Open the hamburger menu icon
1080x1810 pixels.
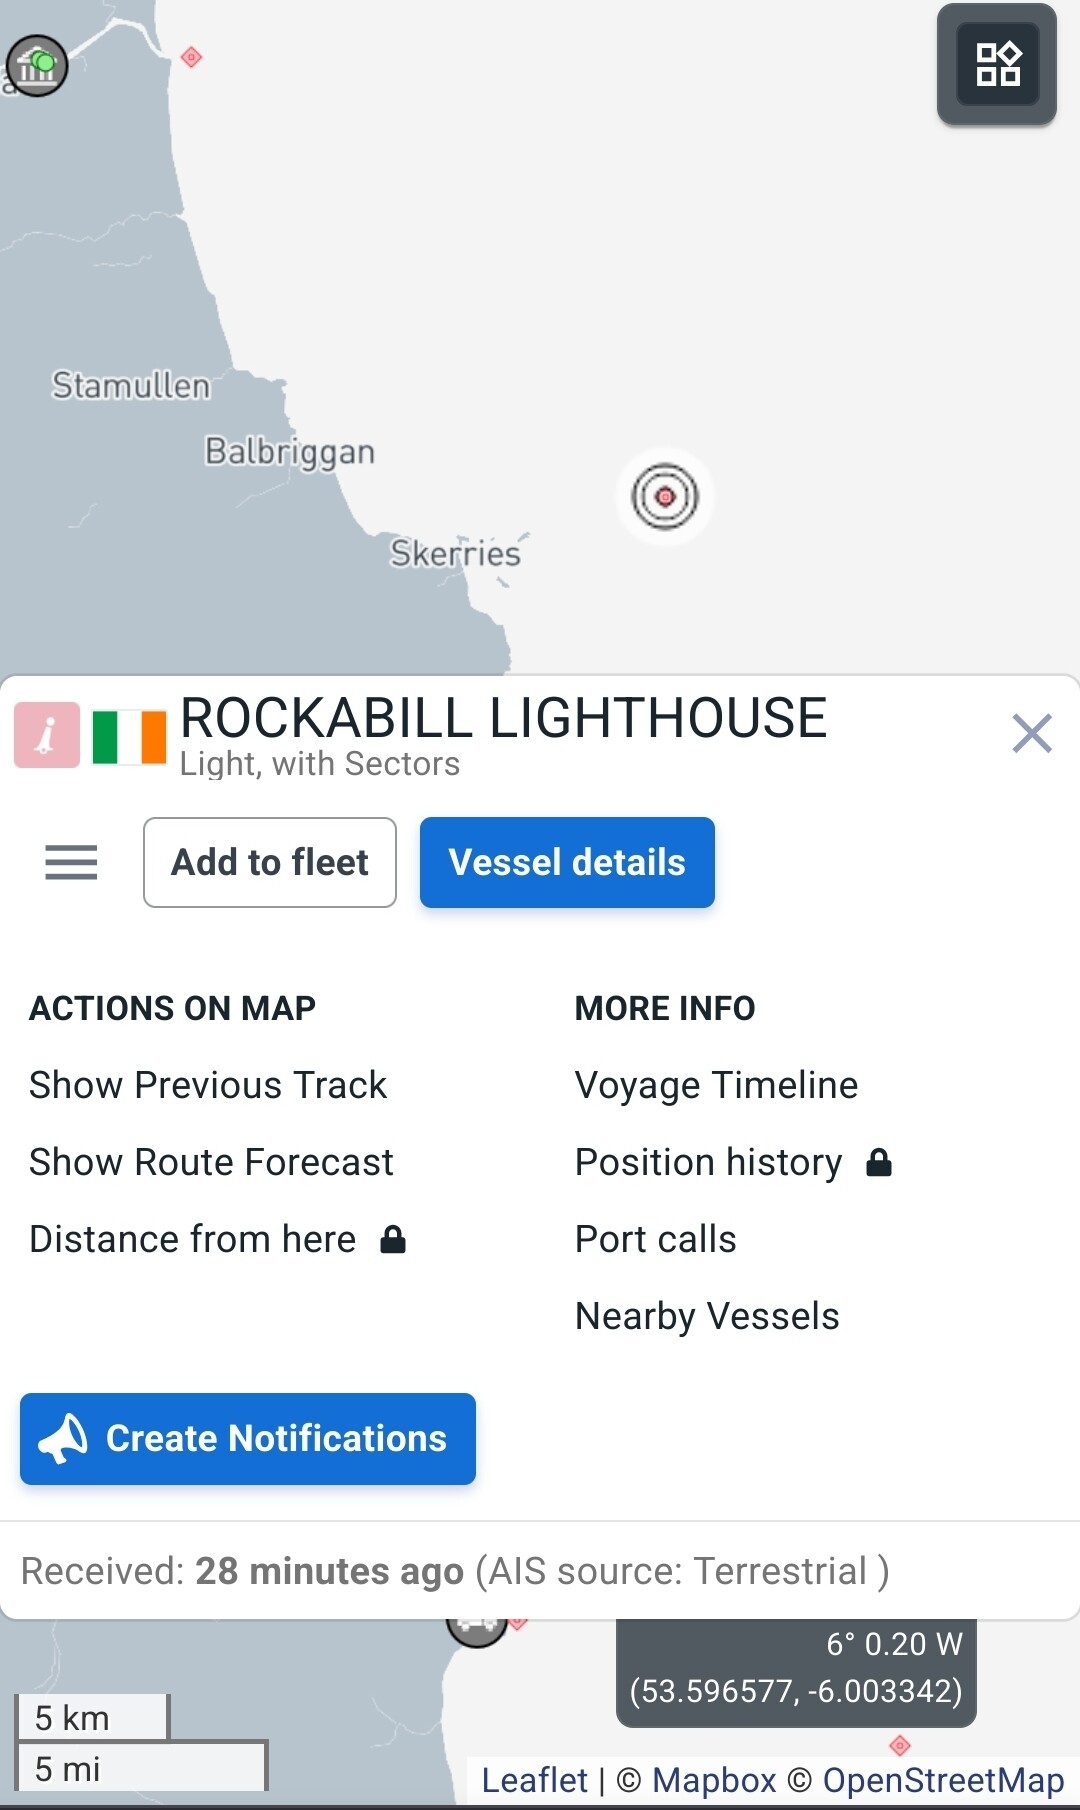71,862
